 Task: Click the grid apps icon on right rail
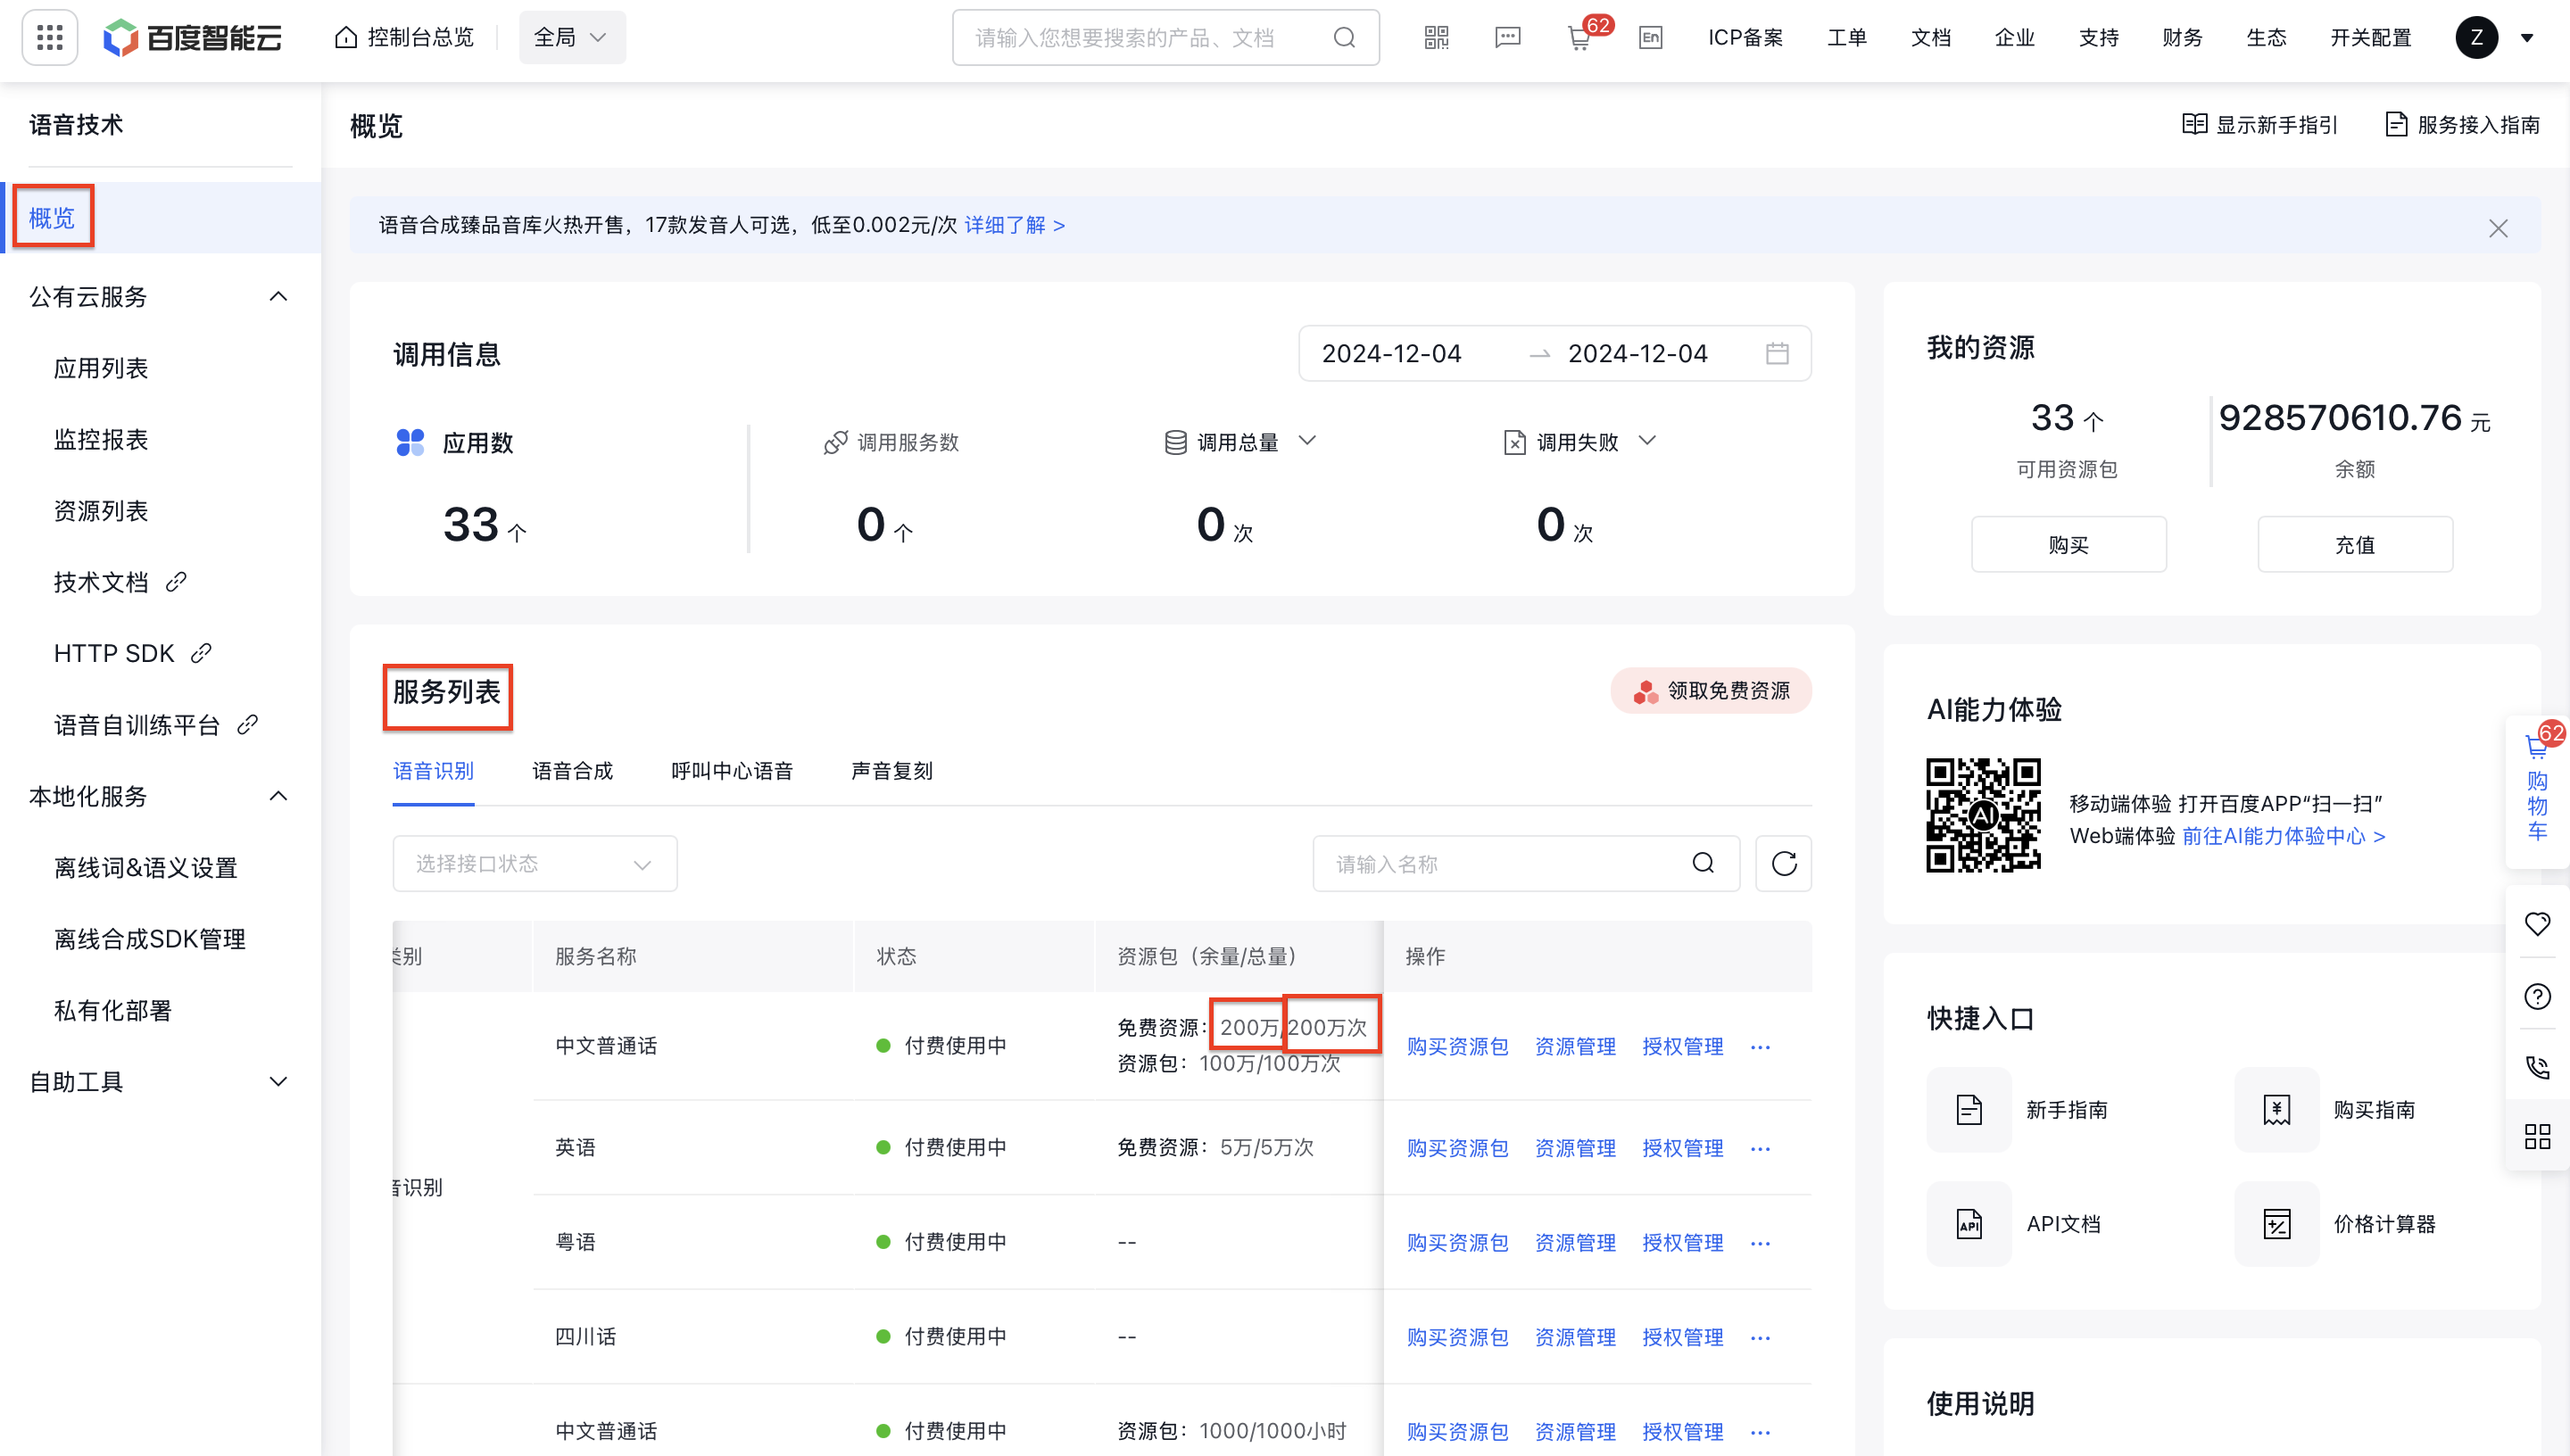click(2537, 1136)
